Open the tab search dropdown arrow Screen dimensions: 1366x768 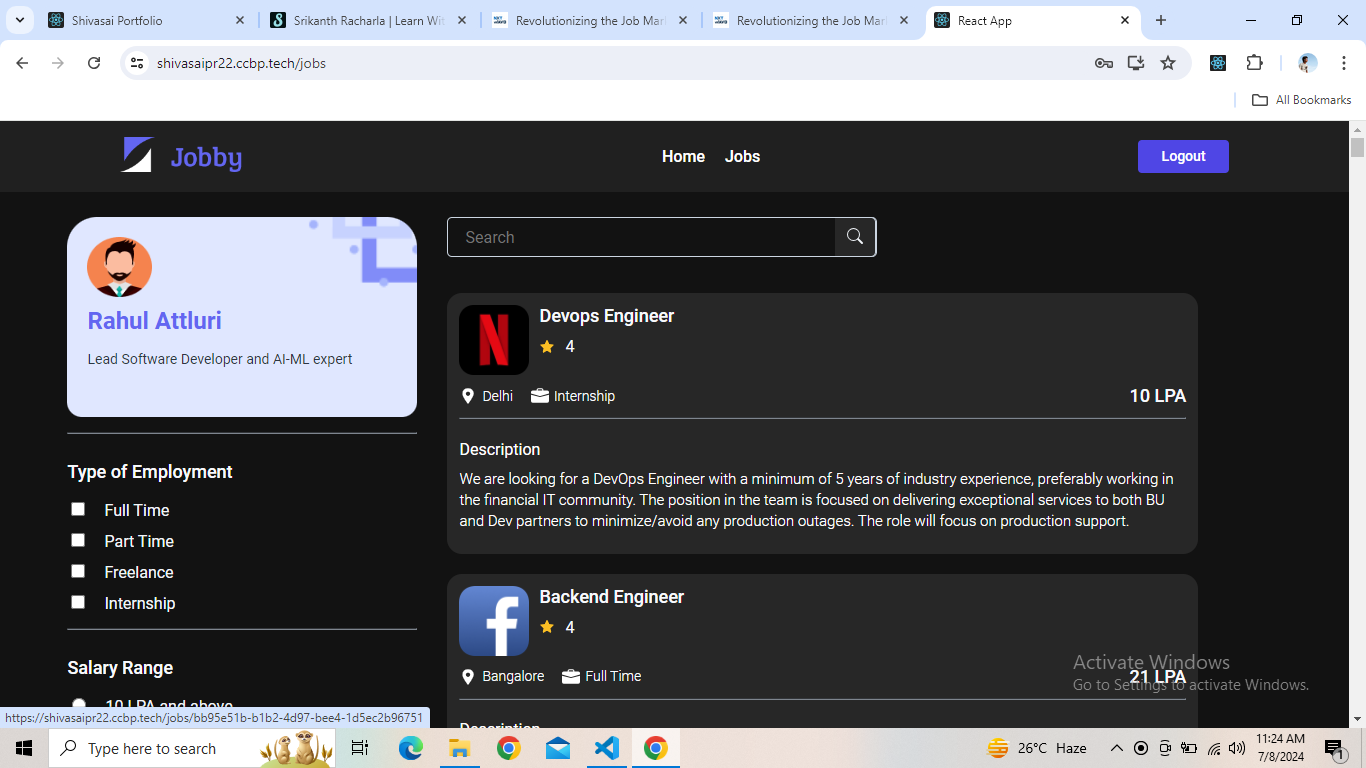pos(21,20)
